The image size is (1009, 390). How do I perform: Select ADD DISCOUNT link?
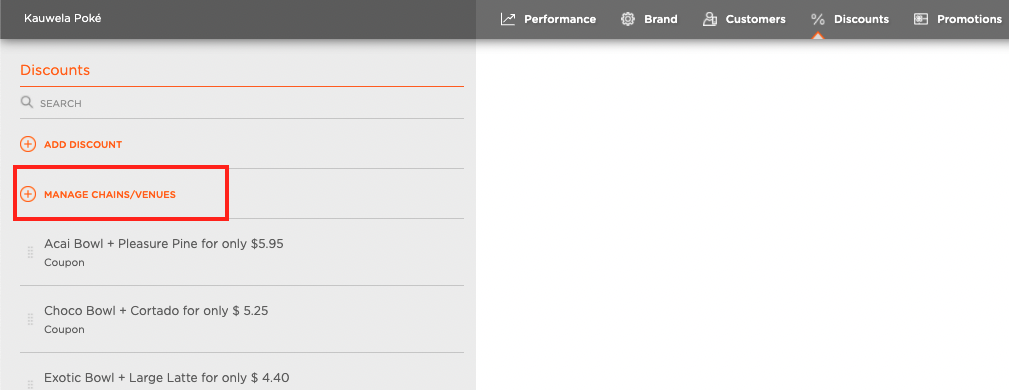pos(83,145)
